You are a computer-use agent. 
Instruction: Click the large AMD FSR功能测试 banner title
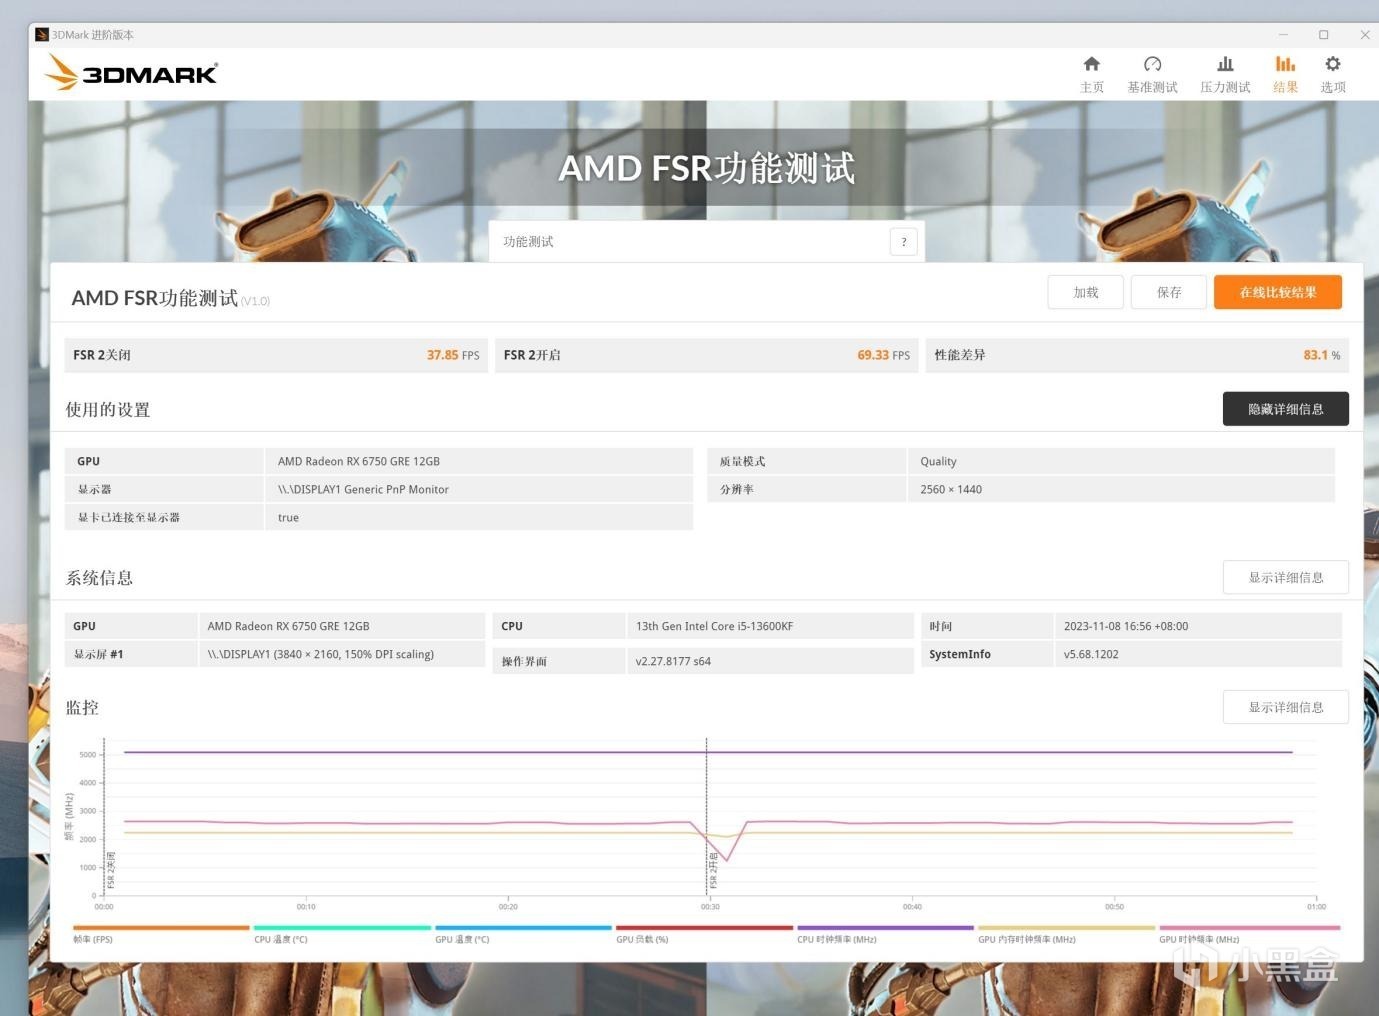707,168
